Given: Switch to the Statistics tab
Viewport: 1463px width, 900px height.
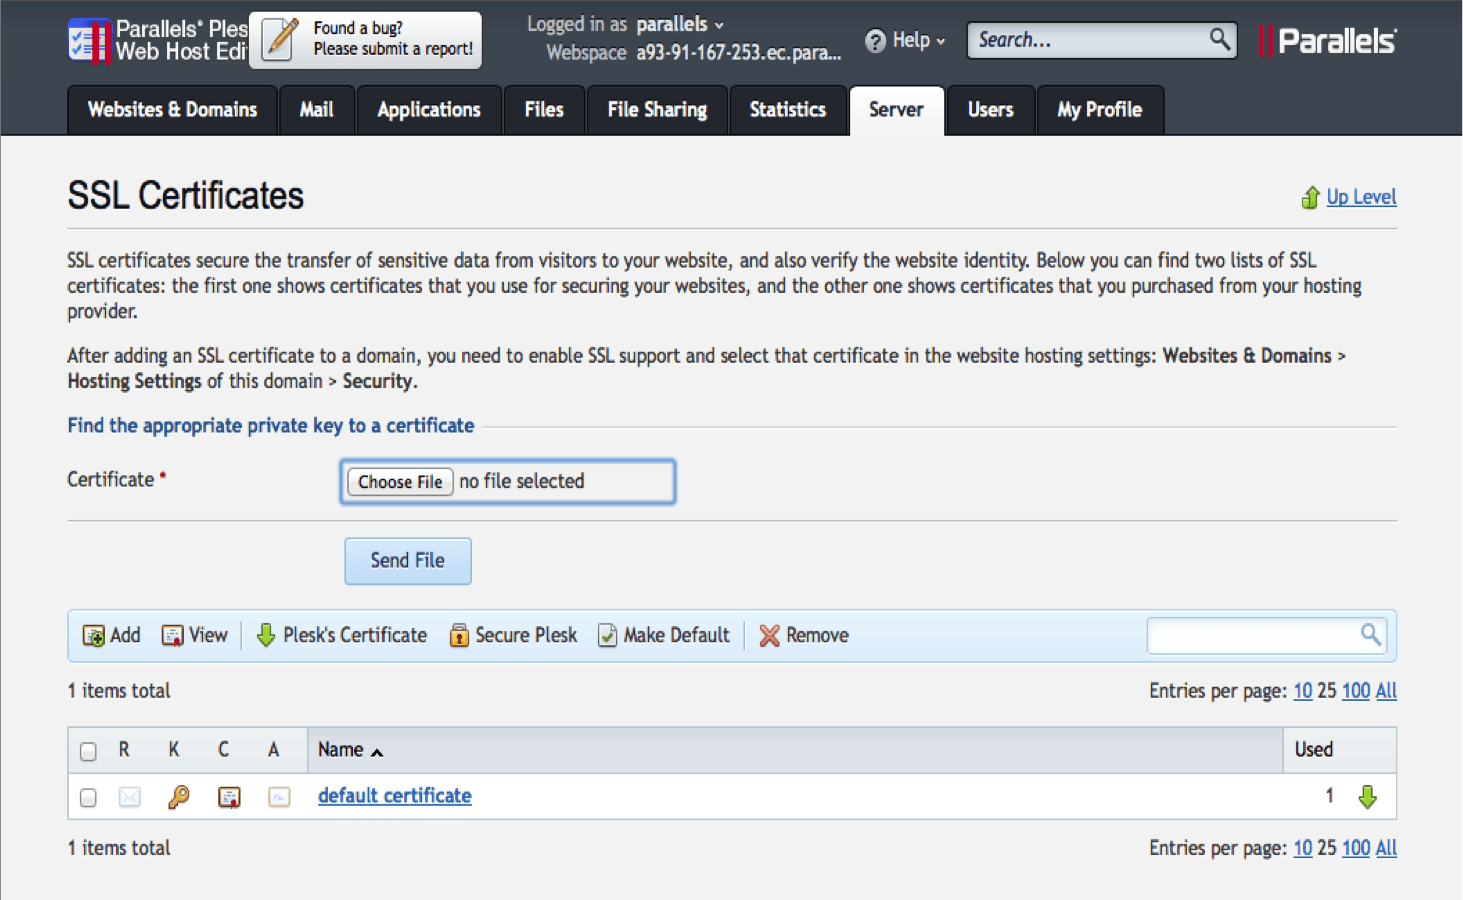Looking at the screenshot, I should tap(788, 110).
